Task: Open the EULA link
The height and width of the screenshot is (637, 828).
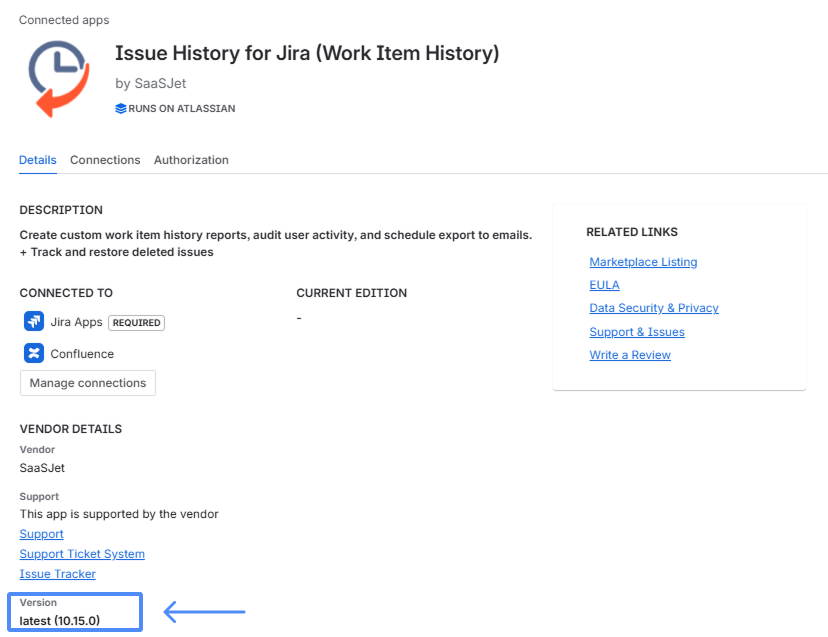Action: [x=605, y=285]
